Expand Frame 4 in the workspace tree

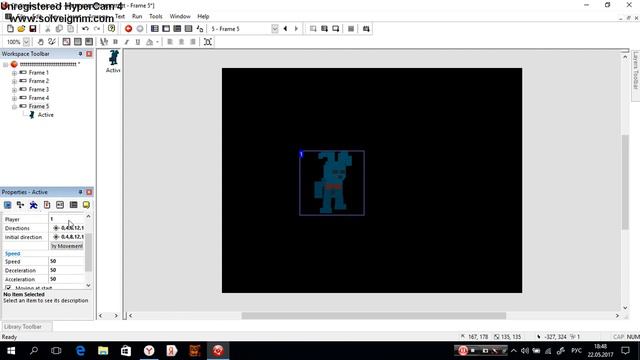(14, 98)
